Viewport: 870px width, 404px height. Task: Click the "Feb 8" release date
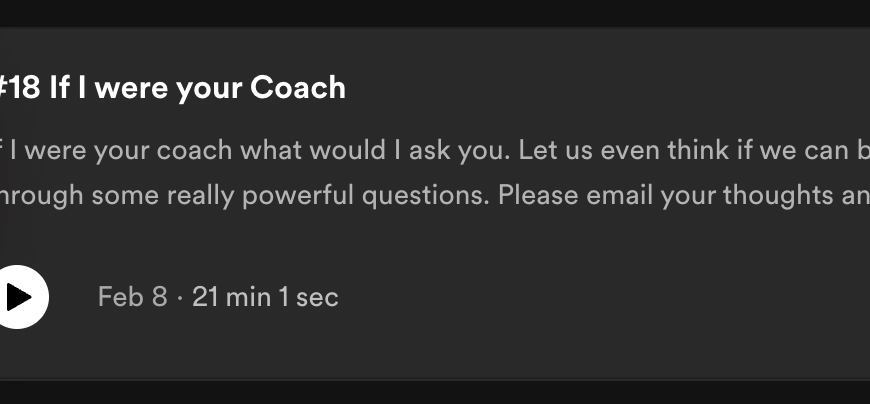[132, 297]
